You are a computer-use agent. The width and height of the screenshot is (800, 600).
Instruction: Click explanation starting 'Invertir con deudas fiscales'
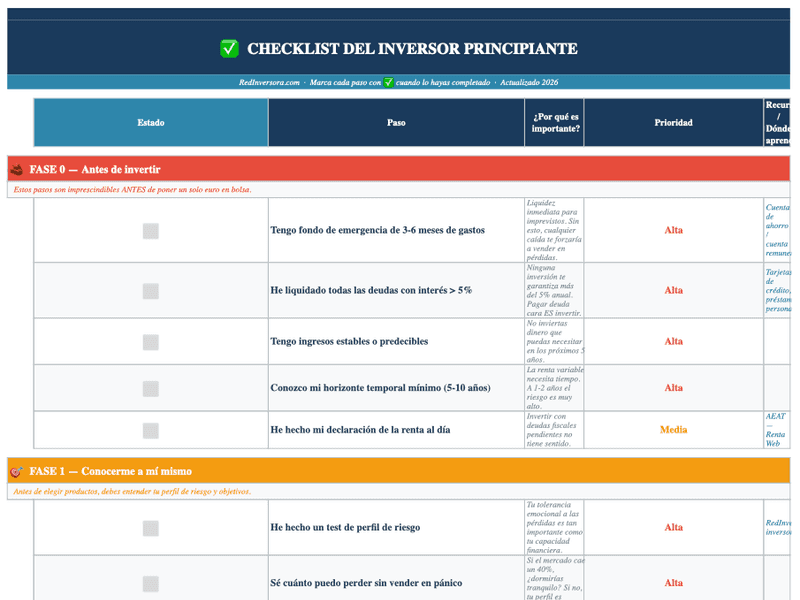555,430
